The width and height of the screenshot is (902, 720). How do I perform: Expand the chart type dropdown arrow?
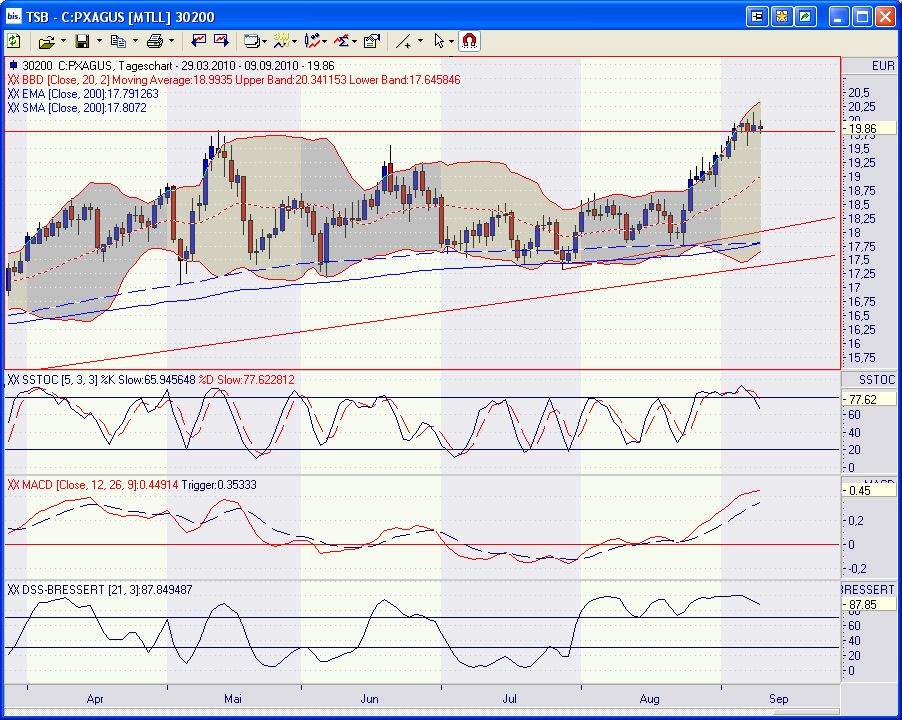click(264, 41)
